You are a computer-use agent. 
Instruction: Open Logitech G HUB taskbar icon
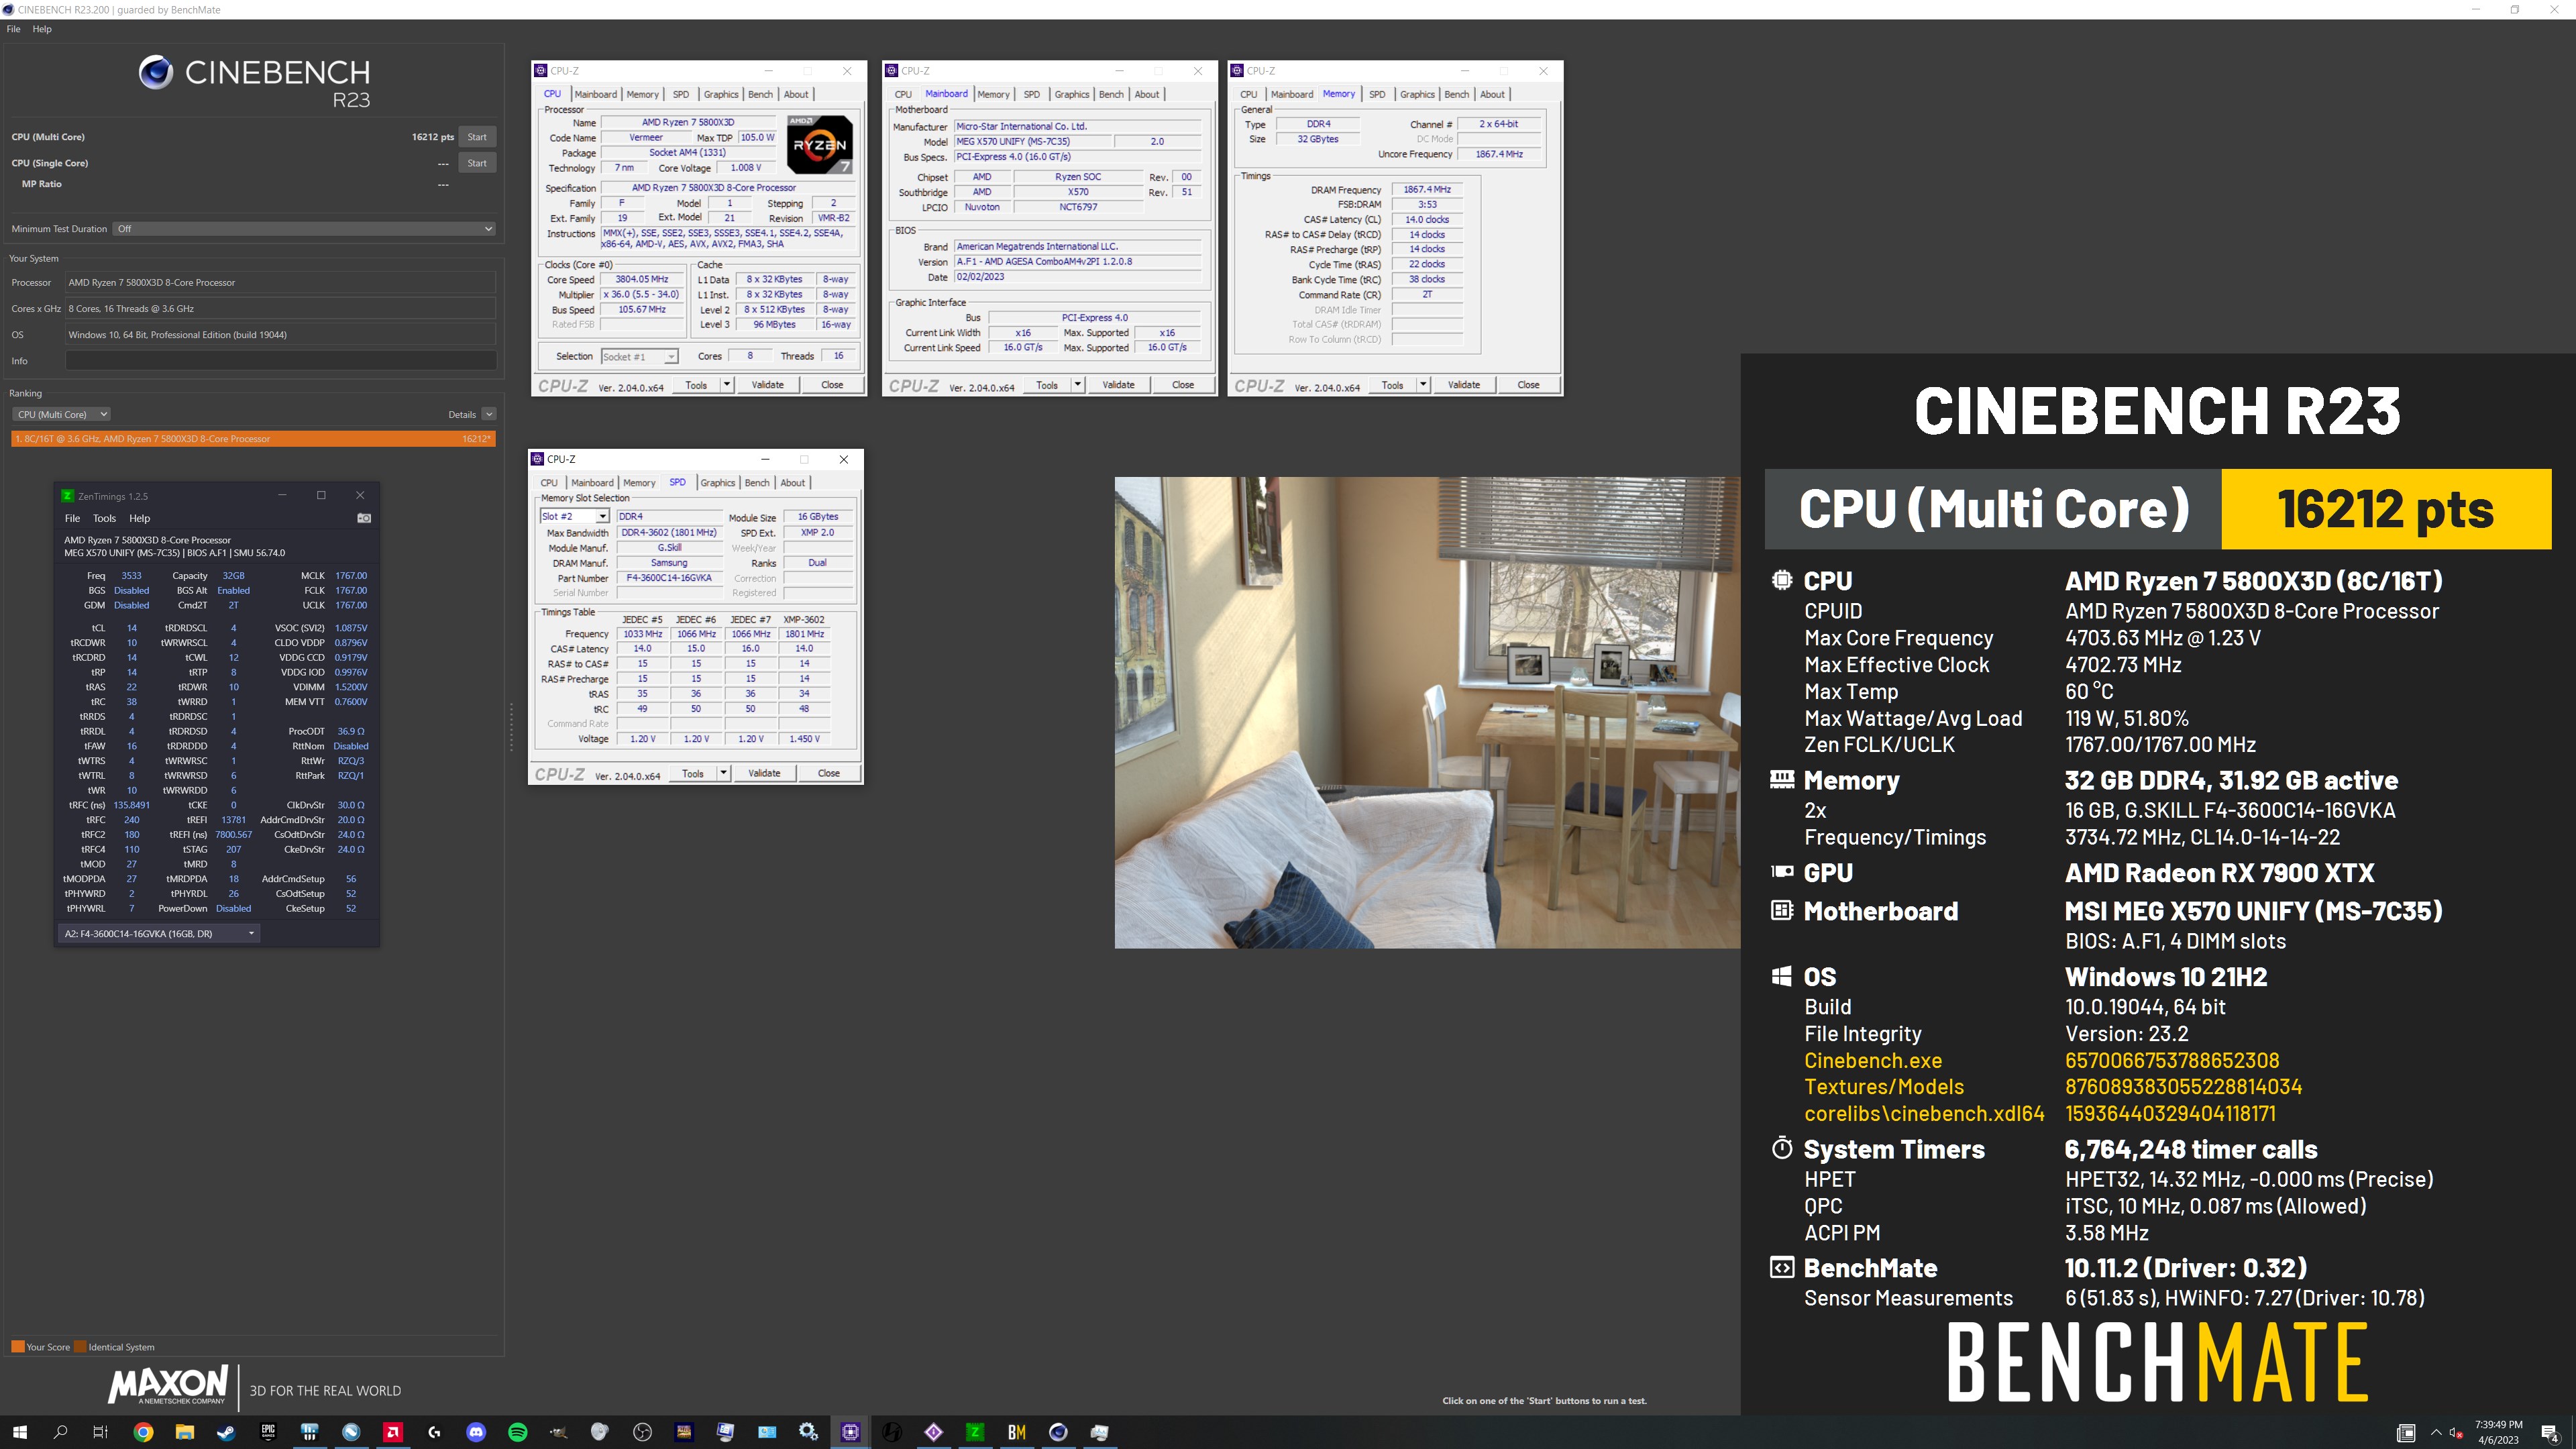point(434,1432)
